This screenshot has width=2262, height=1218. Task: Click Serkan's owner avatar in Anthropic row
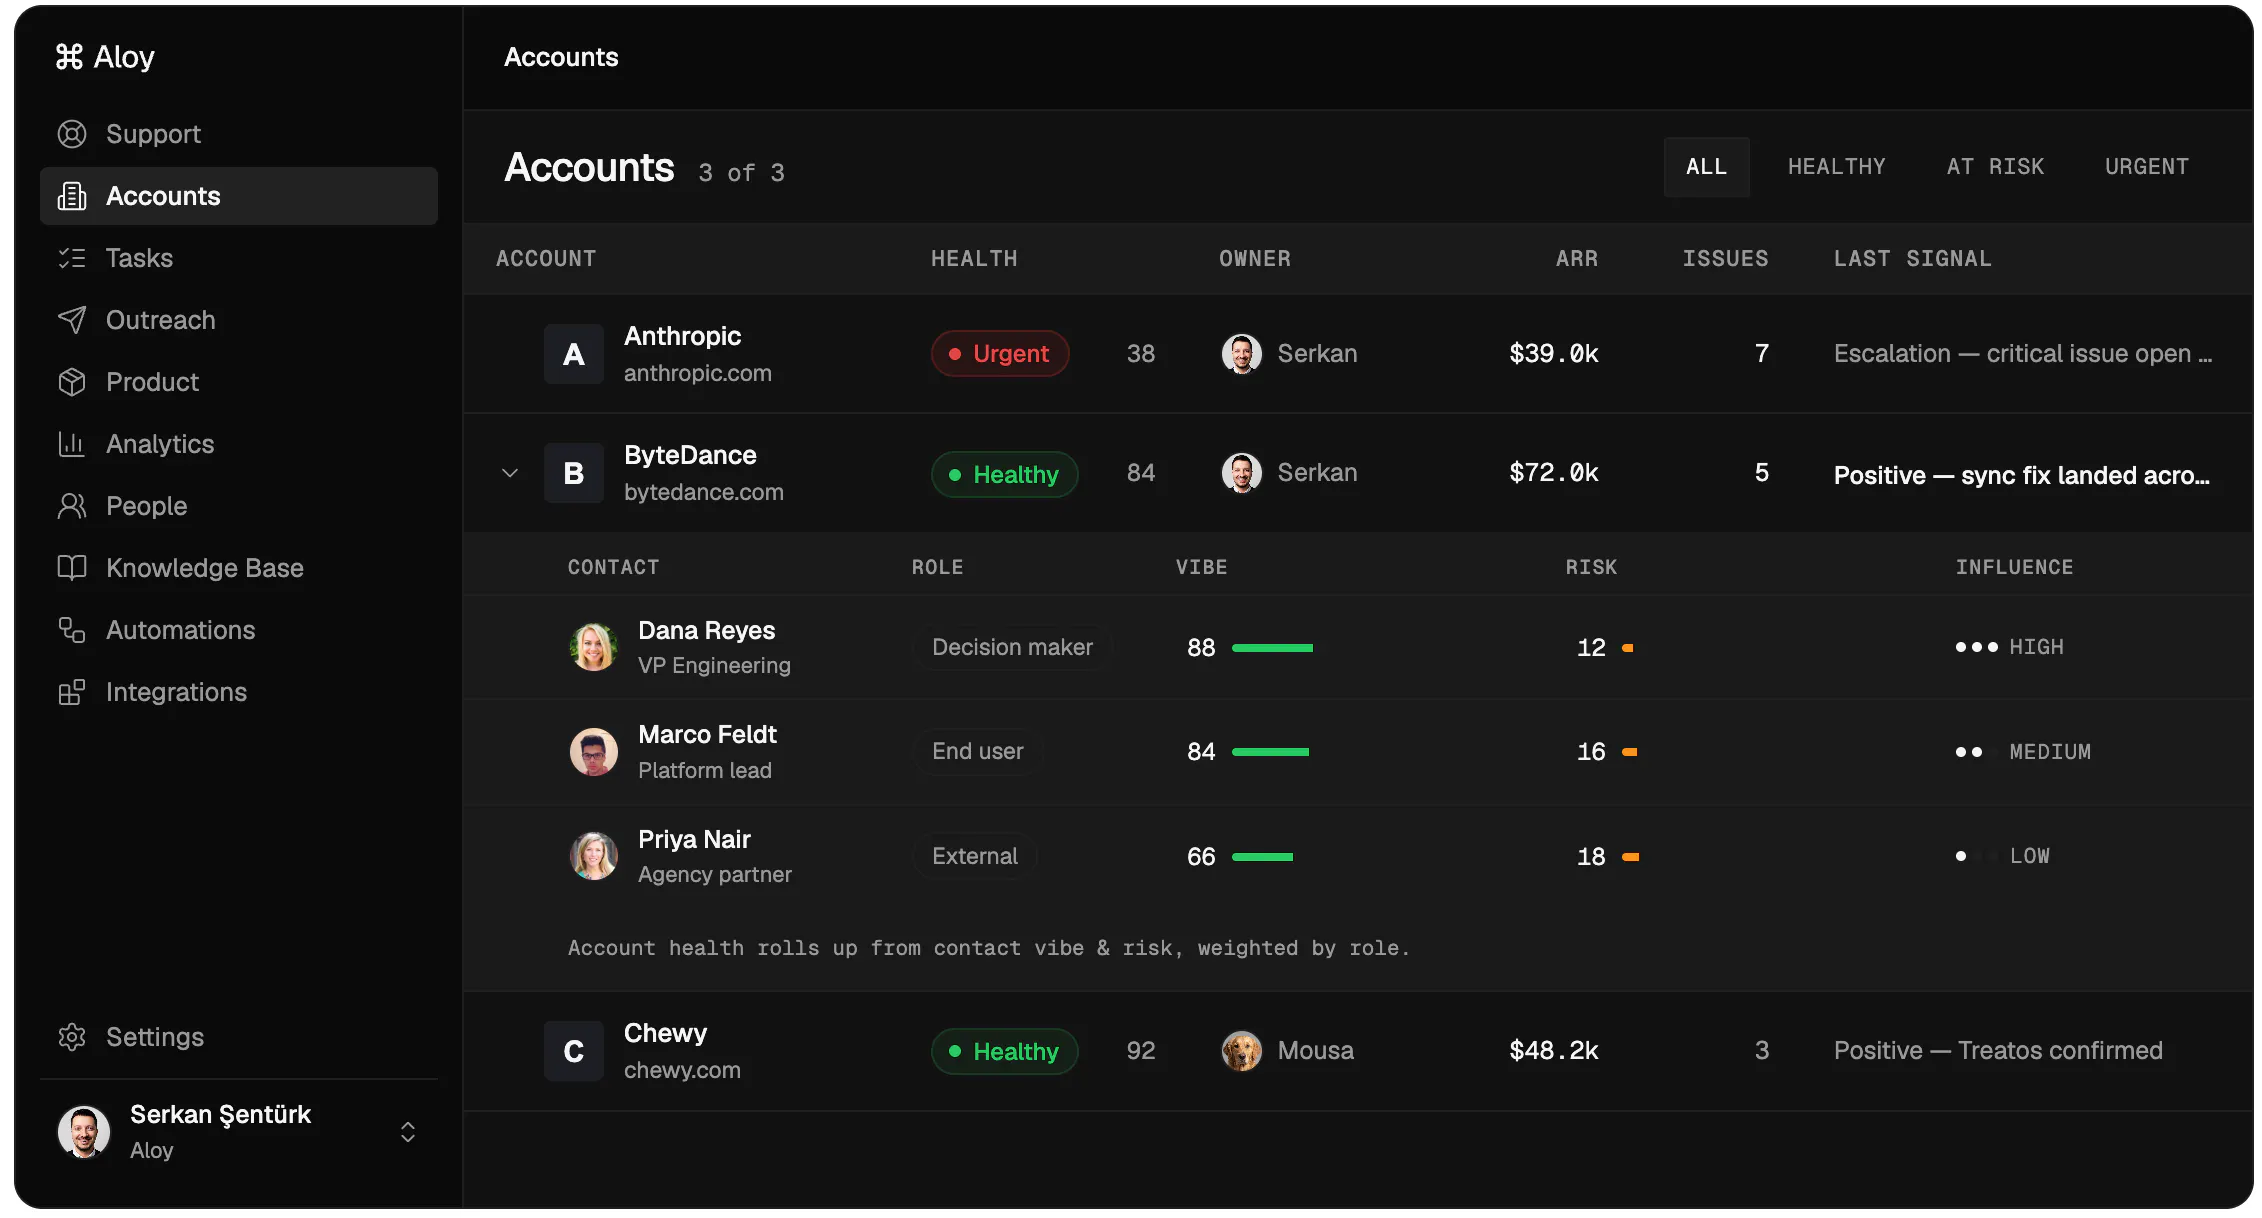1242,354
